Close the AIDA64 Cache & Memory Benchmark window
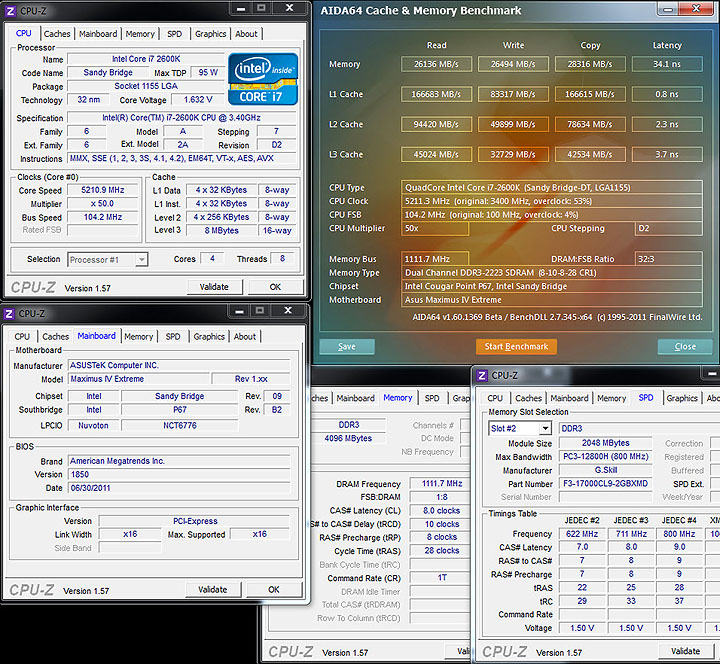Image resolution: width=720 pixels, height=664 pixels. 697,8
